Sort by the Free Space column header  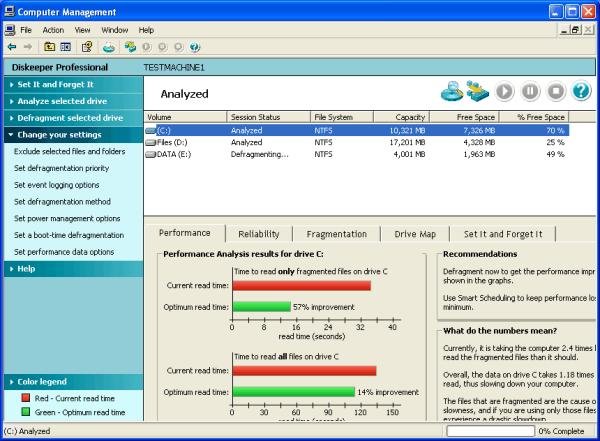click(x=465, y=117)
